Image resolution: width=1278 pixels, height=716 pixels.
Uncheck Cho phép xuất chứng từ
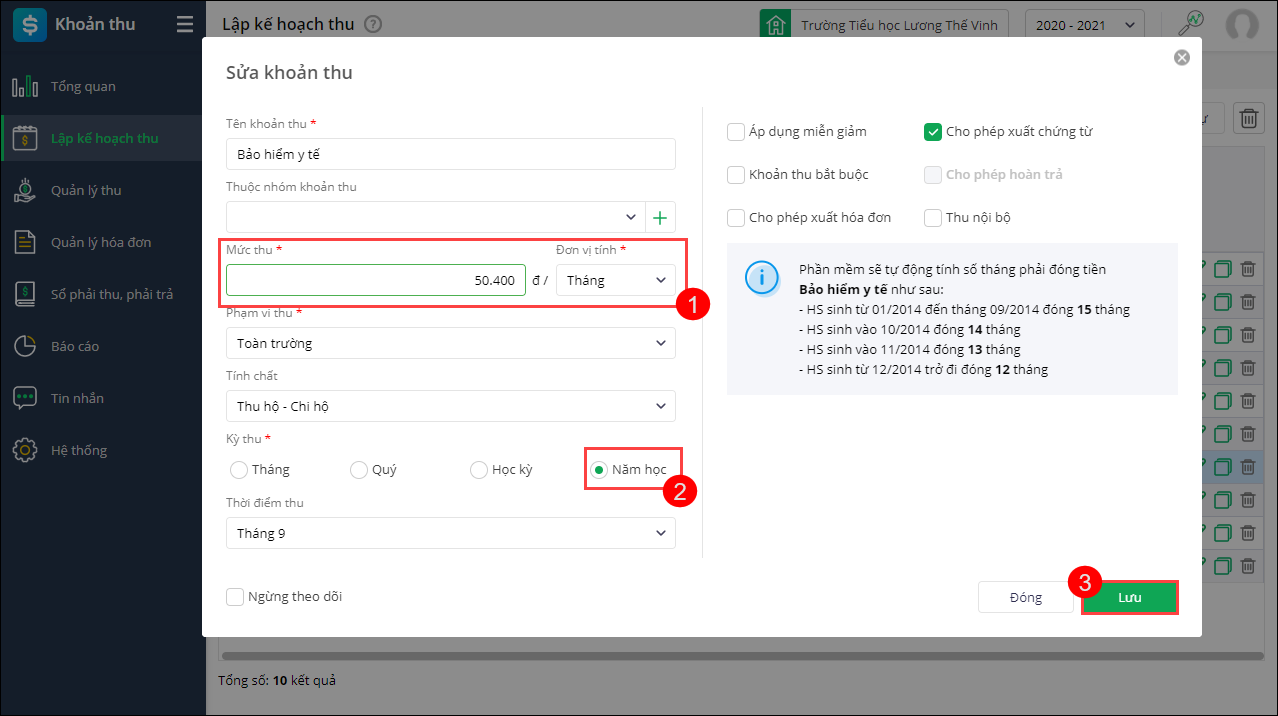coord(933,131)
